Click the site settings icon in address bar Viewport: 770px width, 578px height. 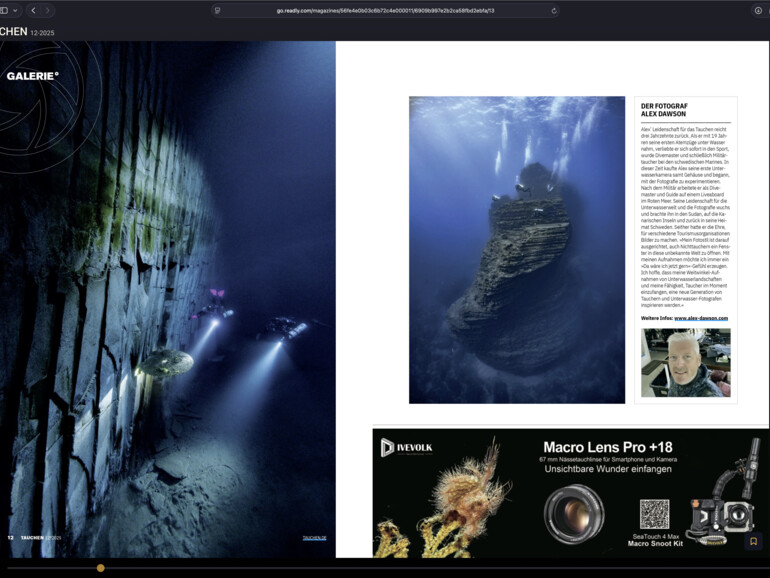pos(216,10)
